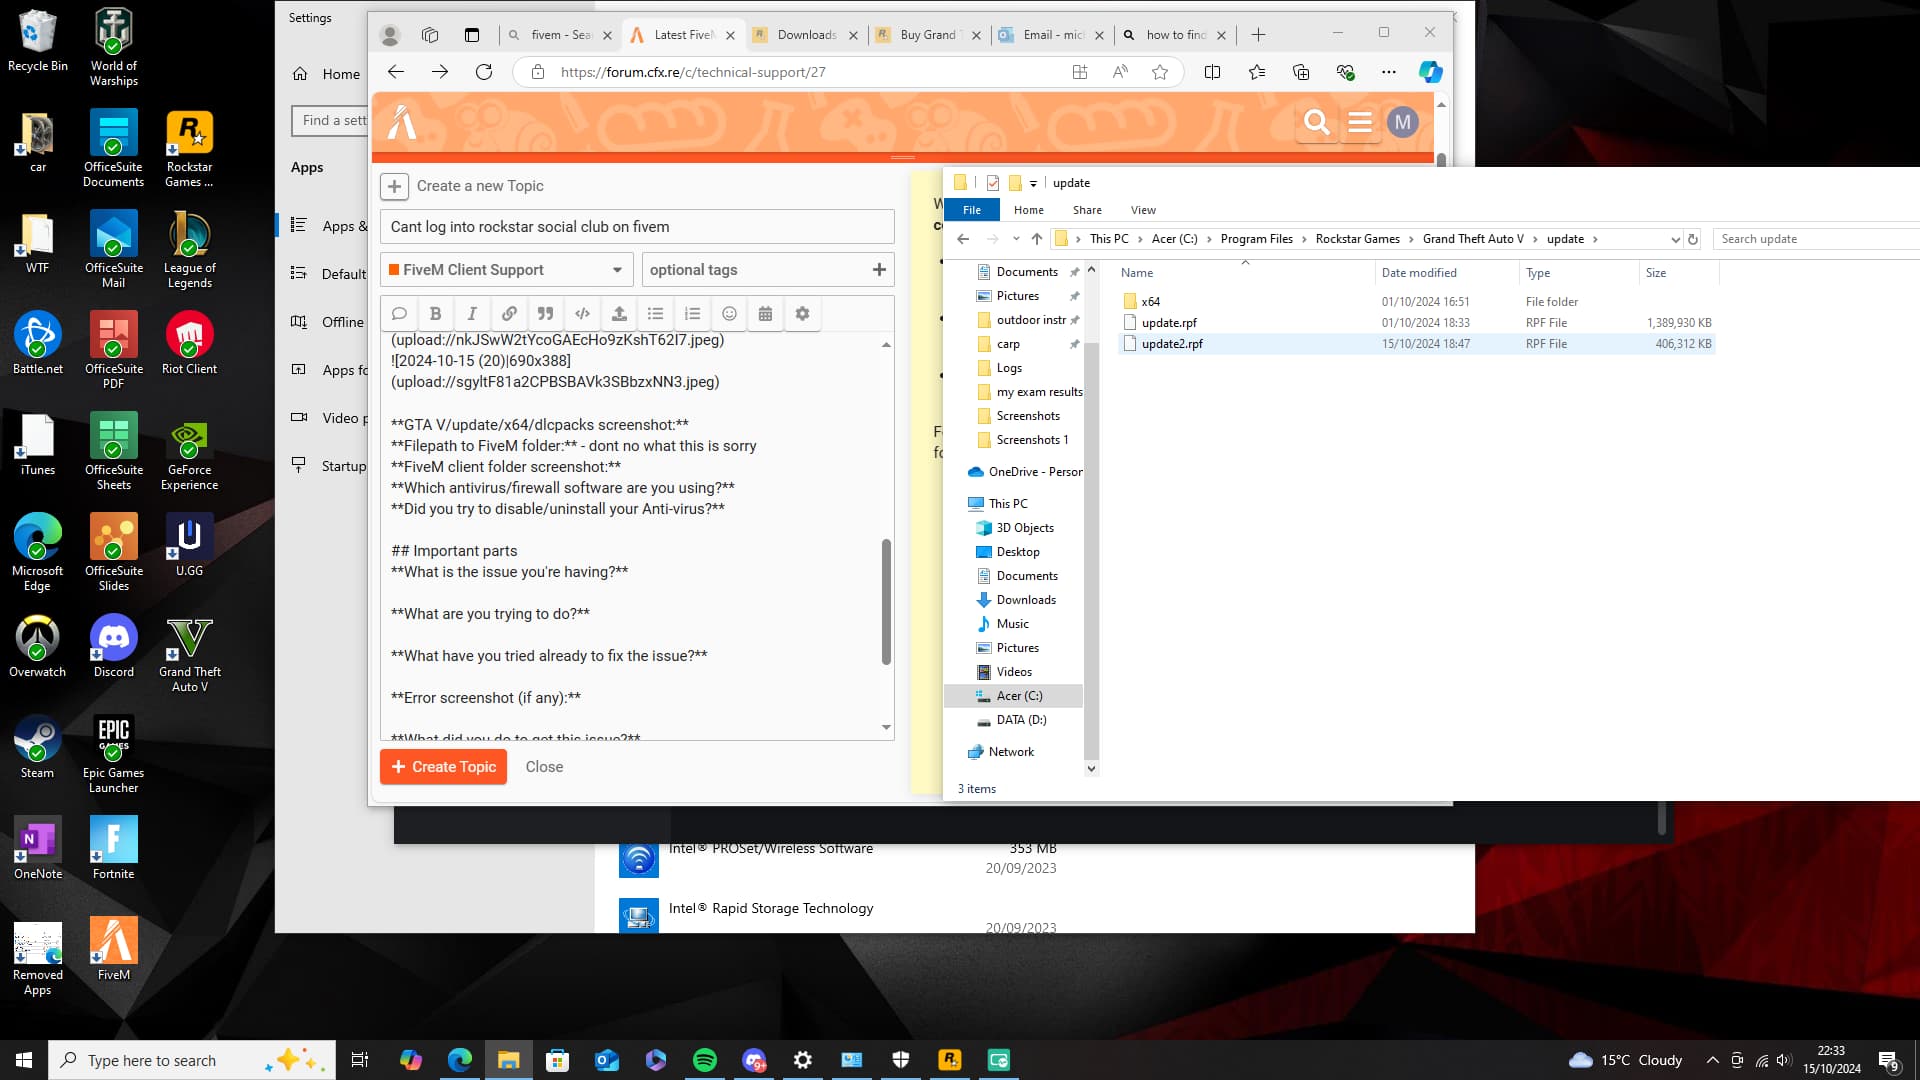The height and width of the screenshot is (1080, 1920).
Task: Open Edge split screen icon
Action: tap(1212, 72)
